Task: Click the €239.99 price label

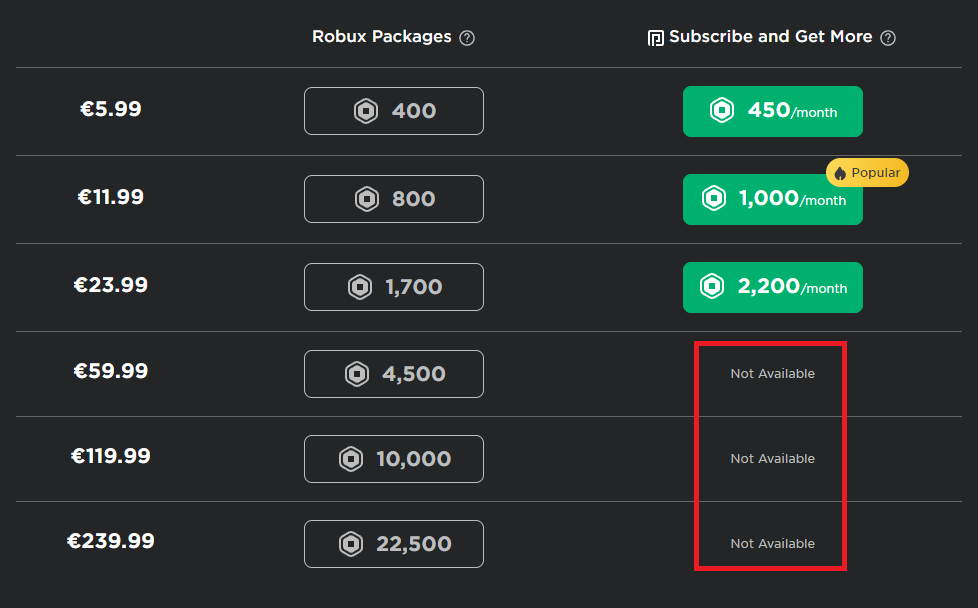Action: click(111, 541)
